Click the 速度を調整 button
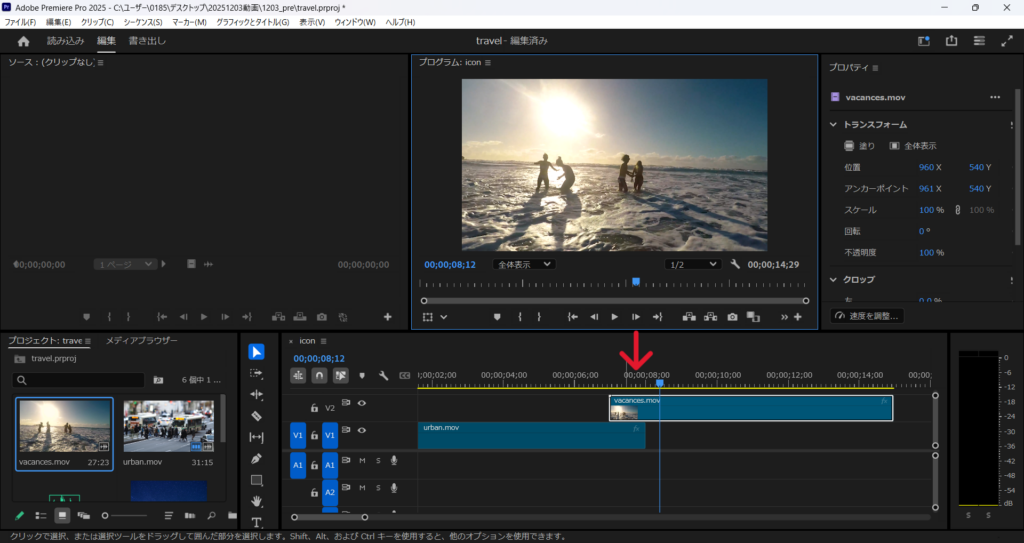Image resolution: width=1024 pixels, height=543 pixels. point(867,316)
